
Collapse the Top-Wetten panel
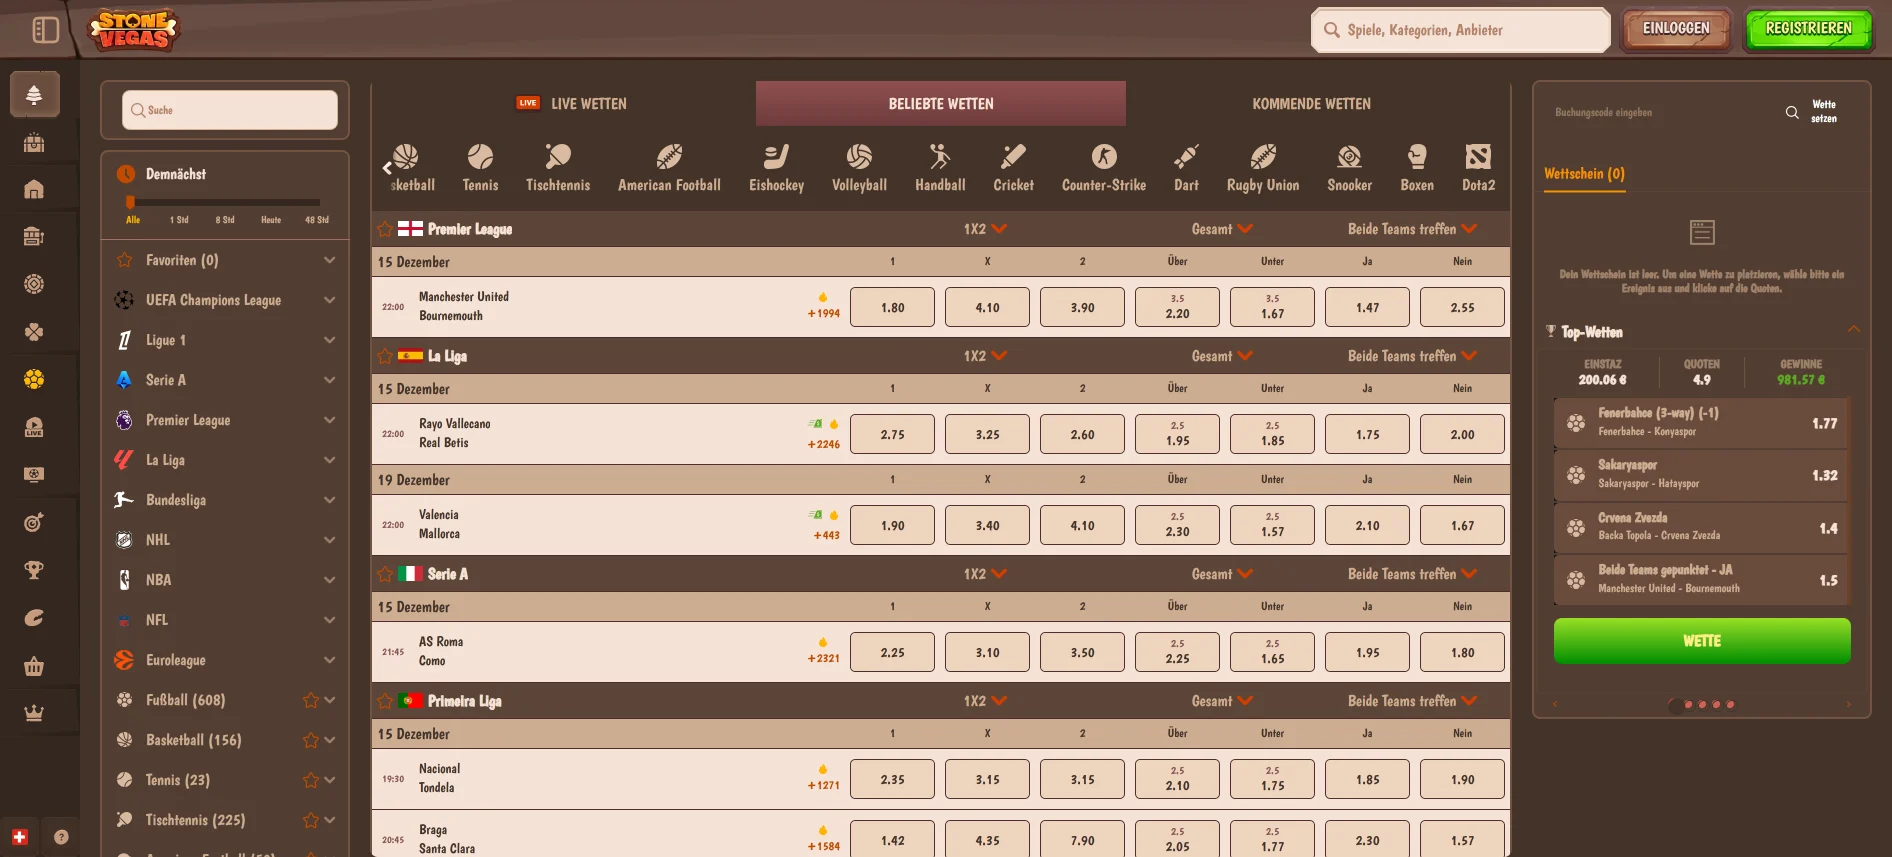(1854, 330)
